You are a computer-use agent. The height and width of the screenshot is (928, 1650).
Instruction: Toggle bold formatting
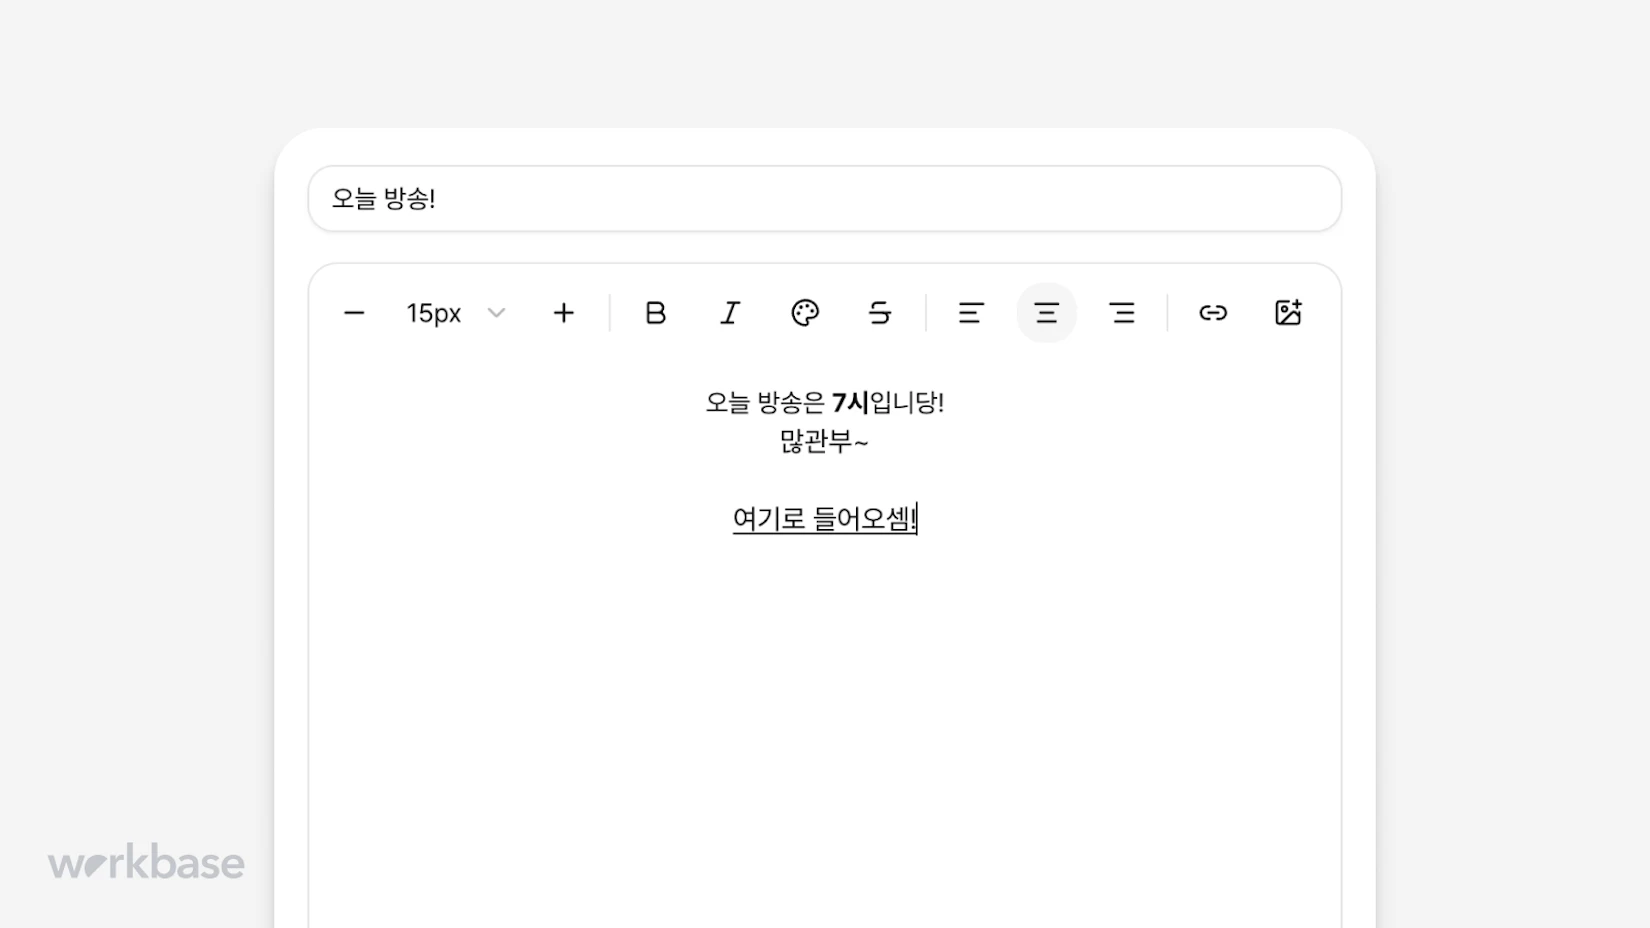(655, 313)
